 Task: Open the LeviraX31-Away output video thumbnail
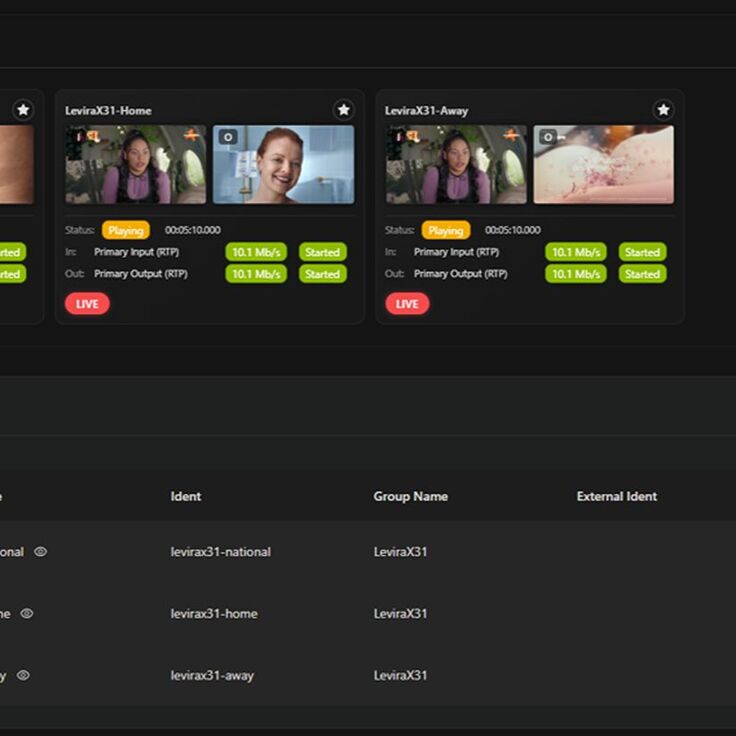pyautogui.click(x=604, y=164)
